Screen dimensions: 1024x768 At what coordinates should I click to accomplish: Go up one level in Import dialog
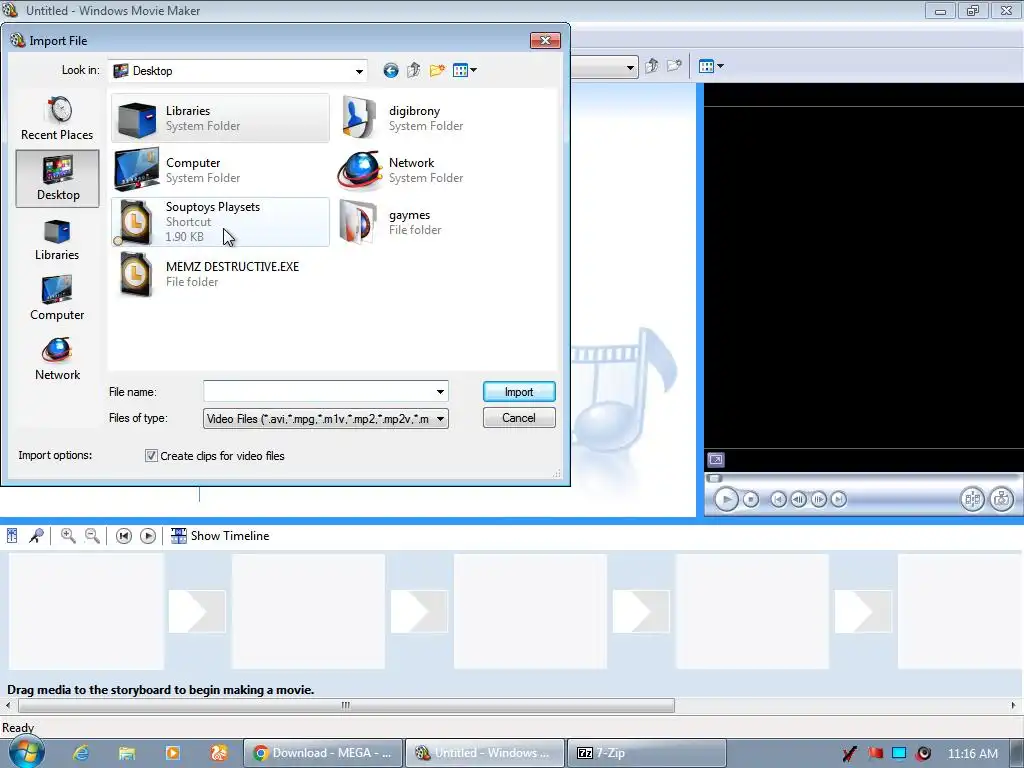point(413,71)
